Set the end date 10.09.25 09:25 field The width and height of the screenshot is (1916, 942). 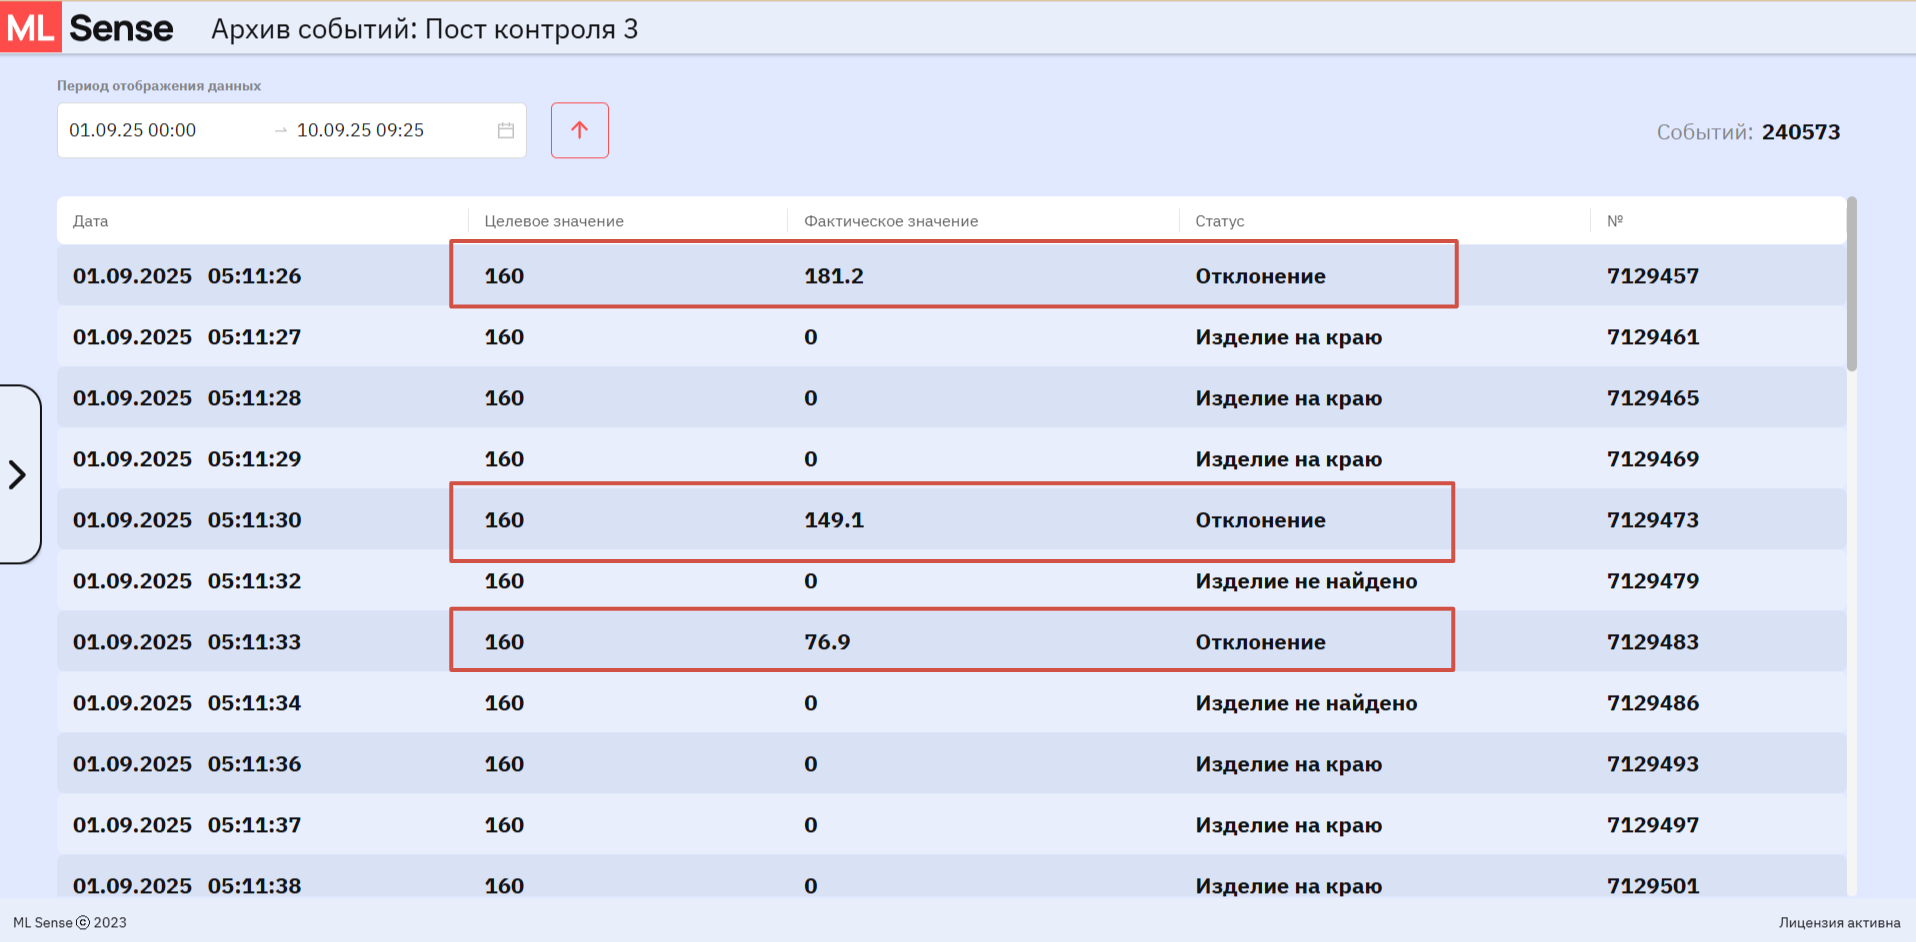tap(360, 130)
